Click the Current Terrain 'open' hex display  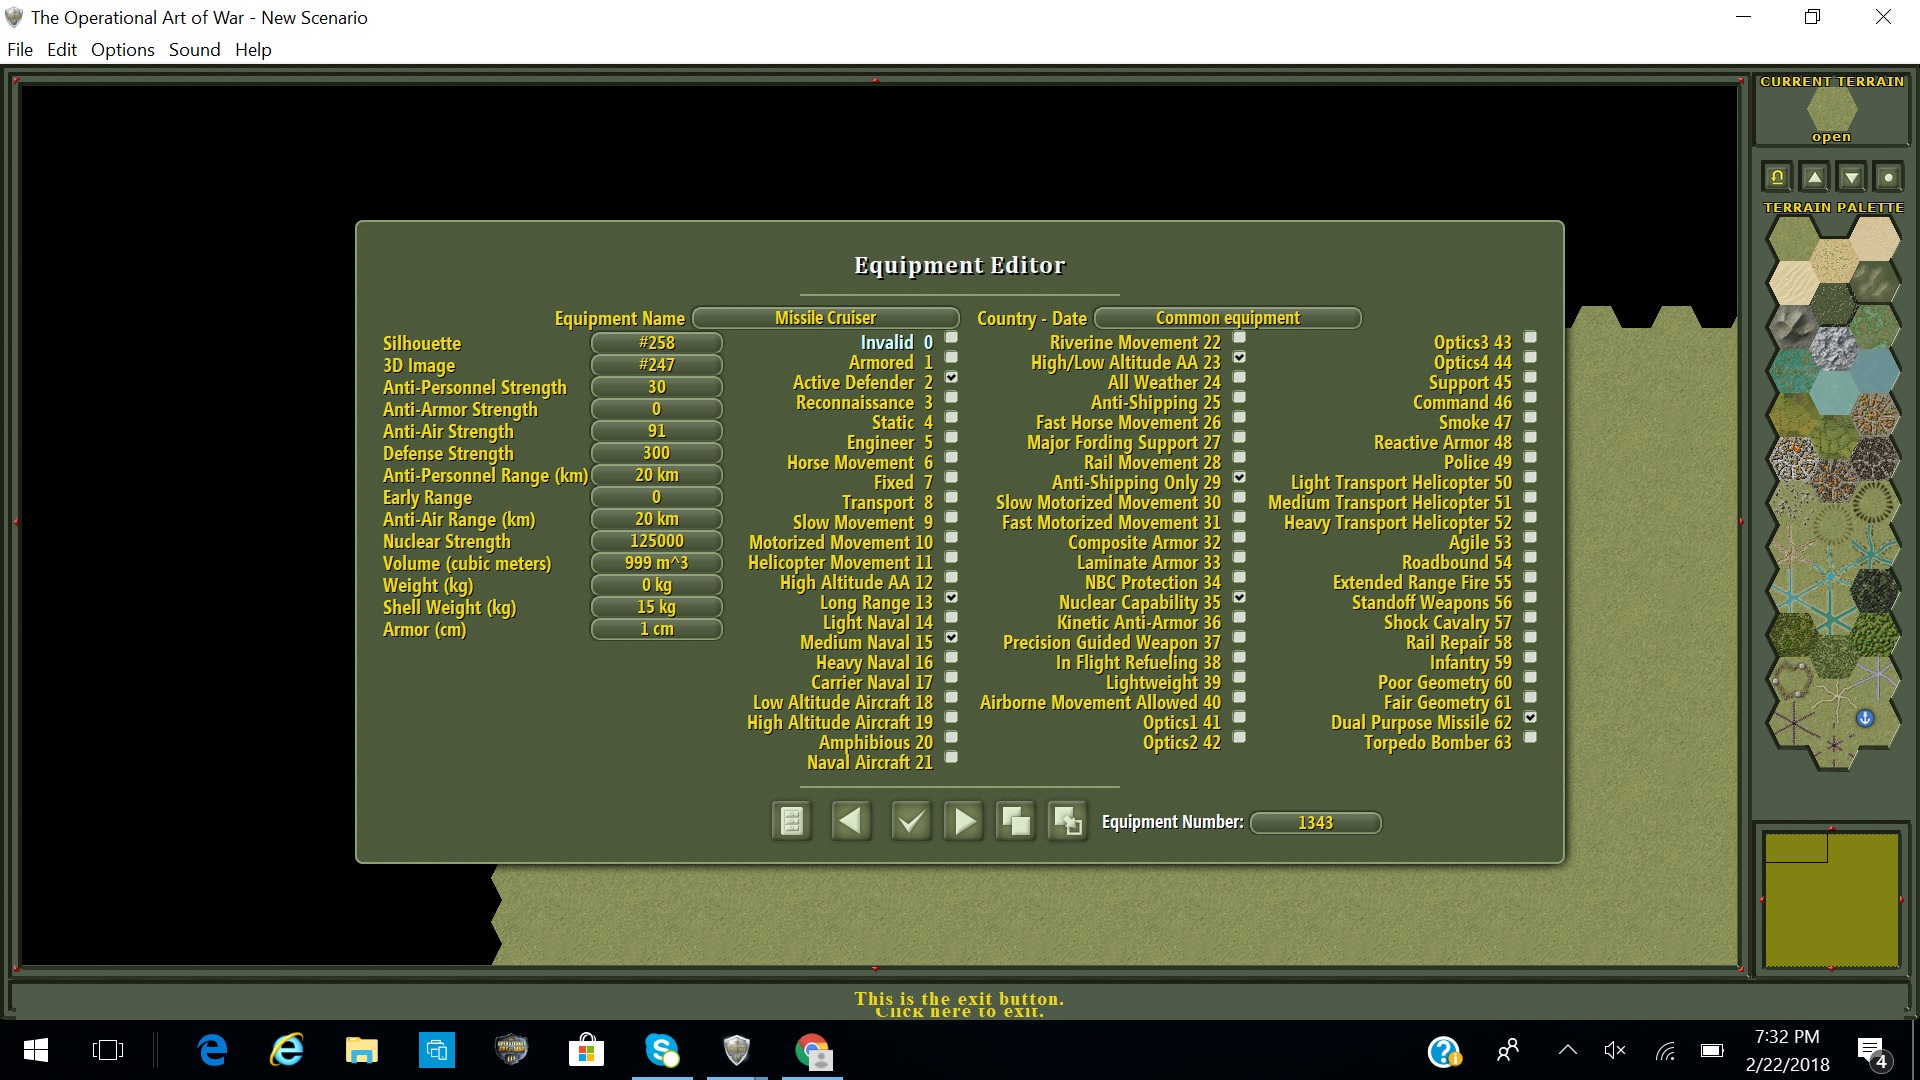click(1832, 110)
